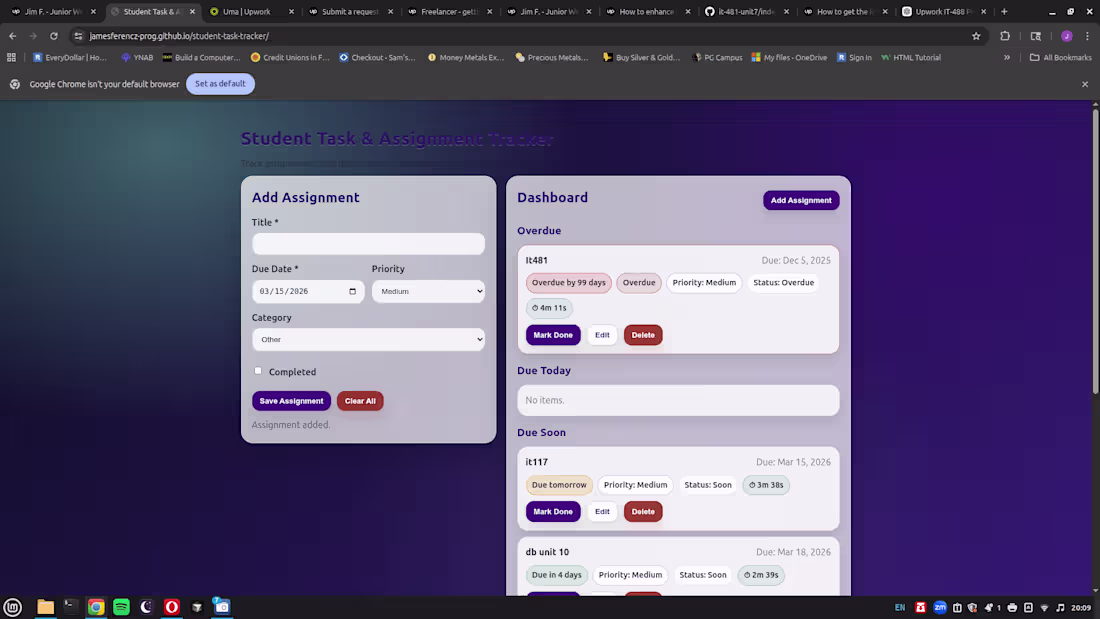Image resolution: width=1100 pixels, height=619 pixels.
Task: Check the Completed checkbox
Action: [x=258, y=371]
